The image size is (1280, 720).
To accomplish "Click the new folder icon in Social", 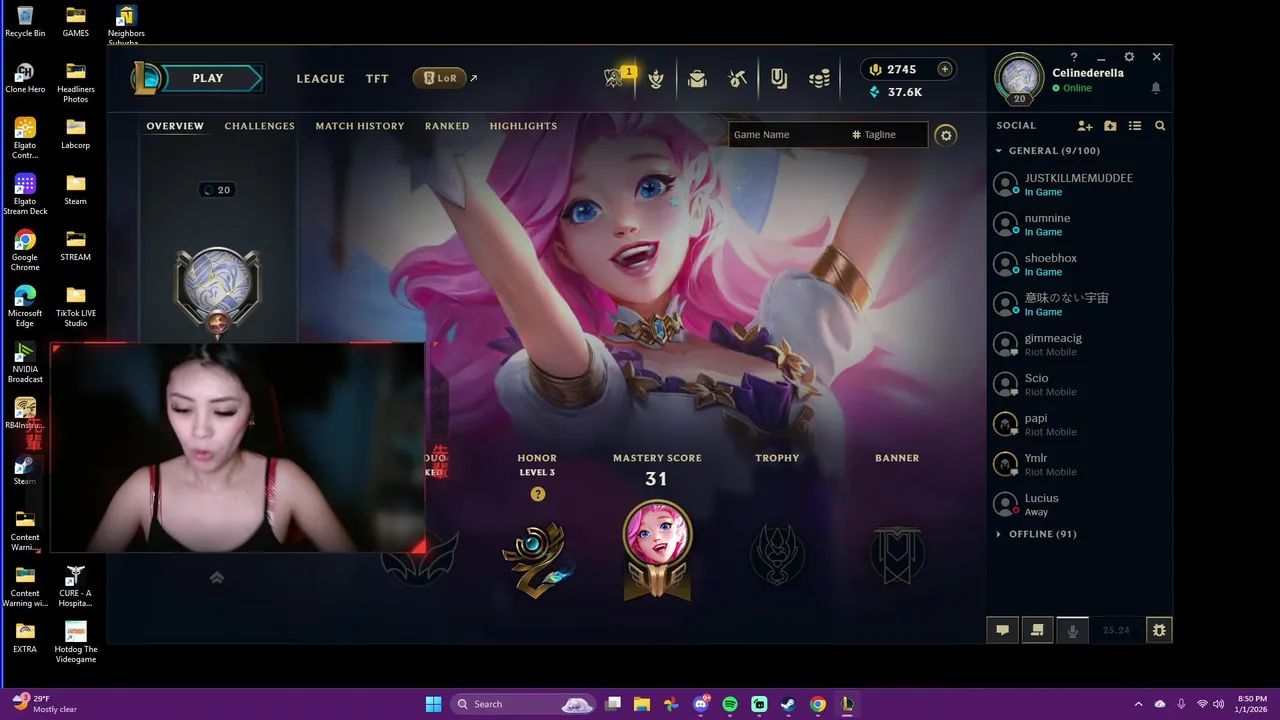I will pos(1110,126).
